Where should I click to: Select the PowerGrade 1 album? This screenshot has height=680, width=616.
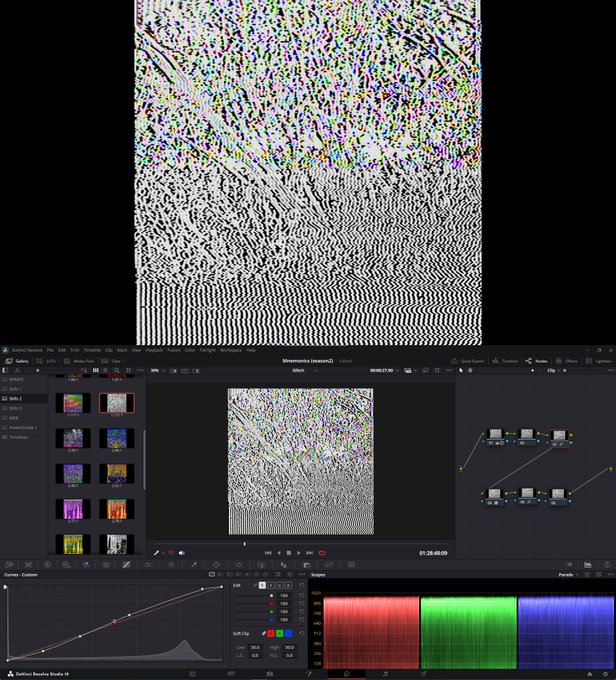[23, 427]
